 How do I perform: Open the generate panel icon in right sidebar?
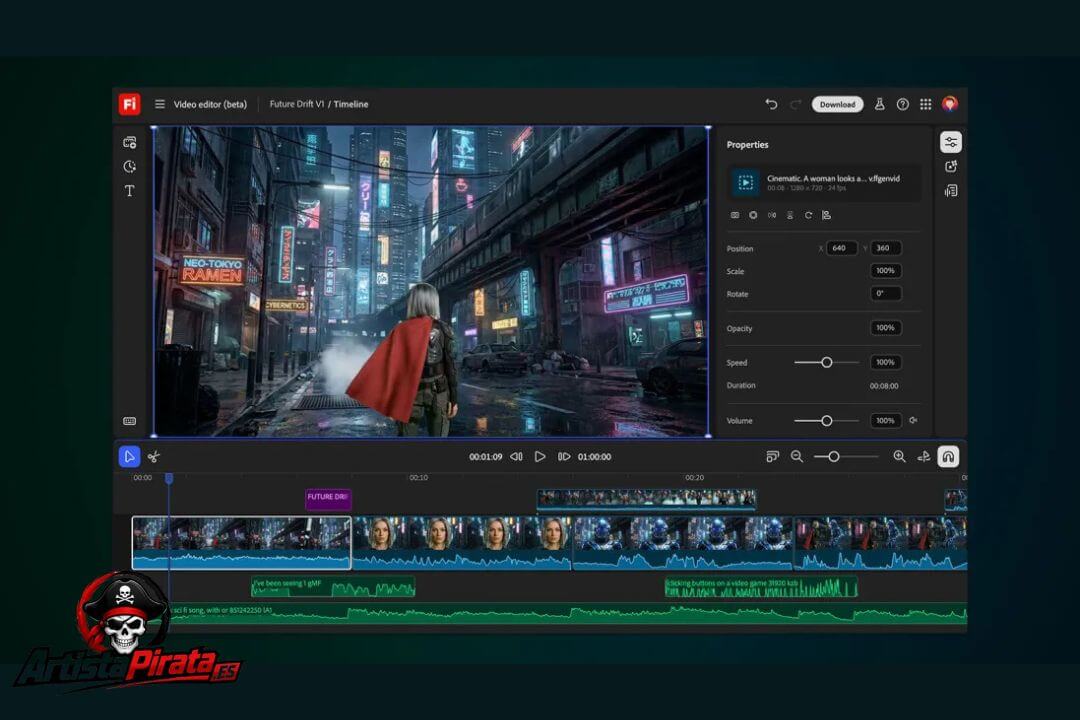[x=951, y=167]
